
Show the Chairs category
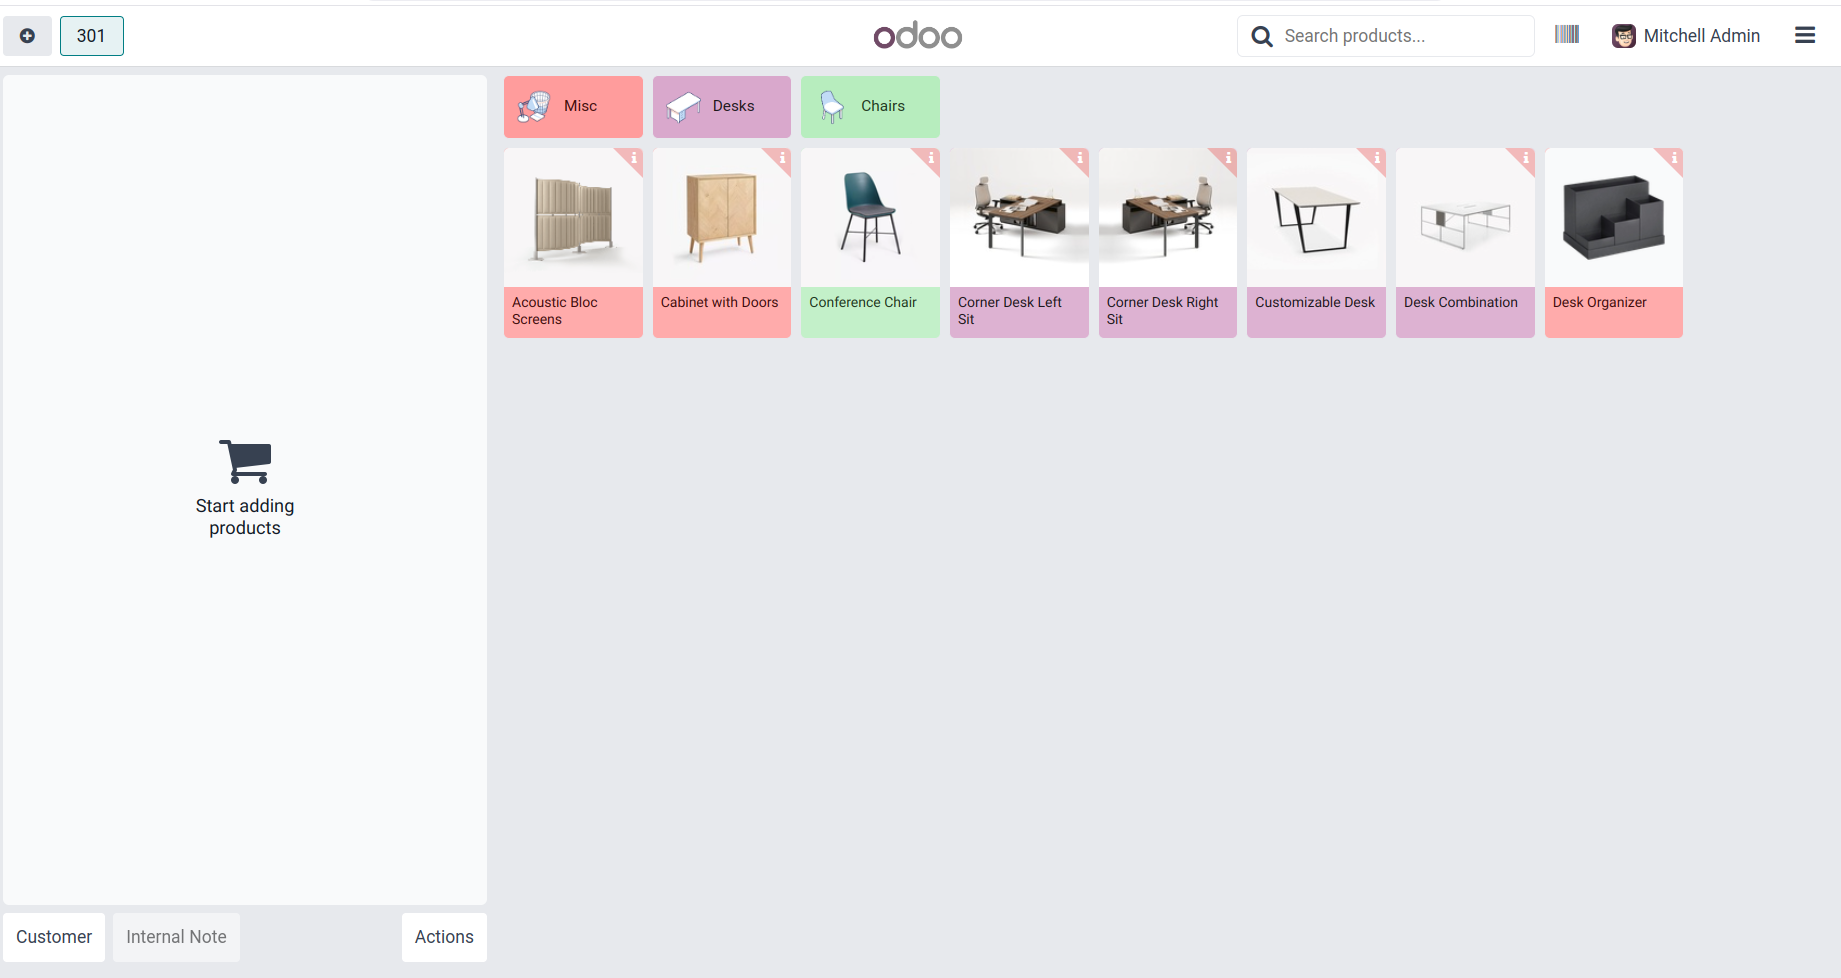(869, 107)
